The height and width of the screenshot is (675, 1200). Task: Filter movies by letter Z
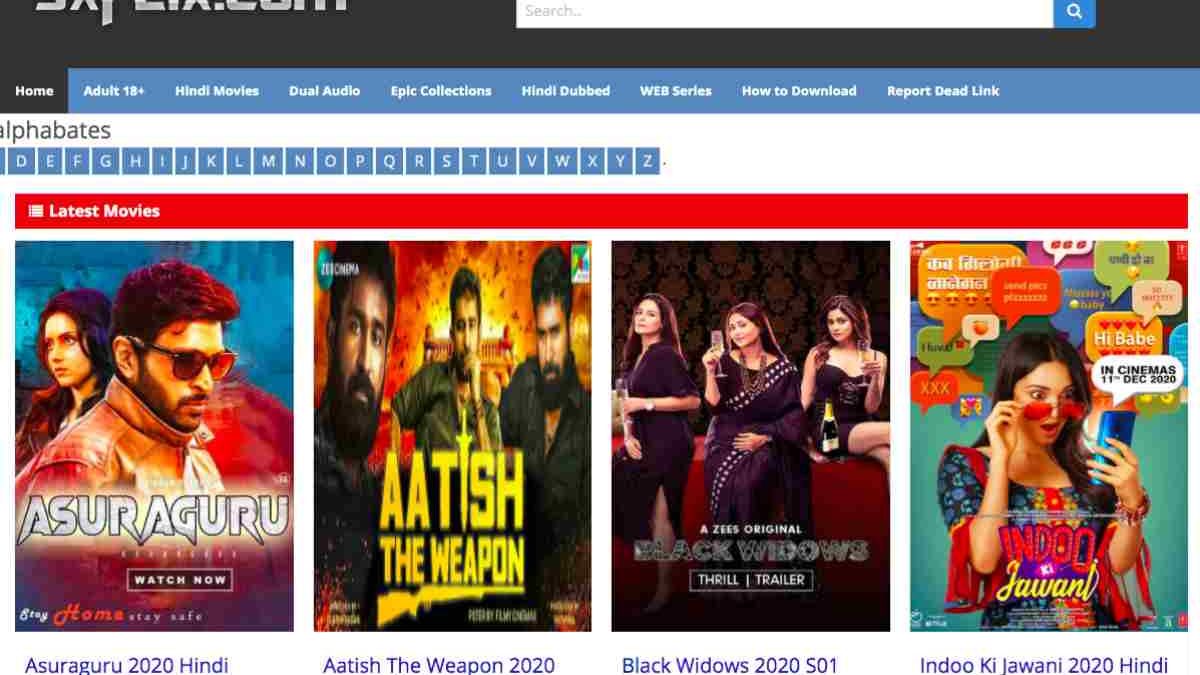click(x=648, y=161)
